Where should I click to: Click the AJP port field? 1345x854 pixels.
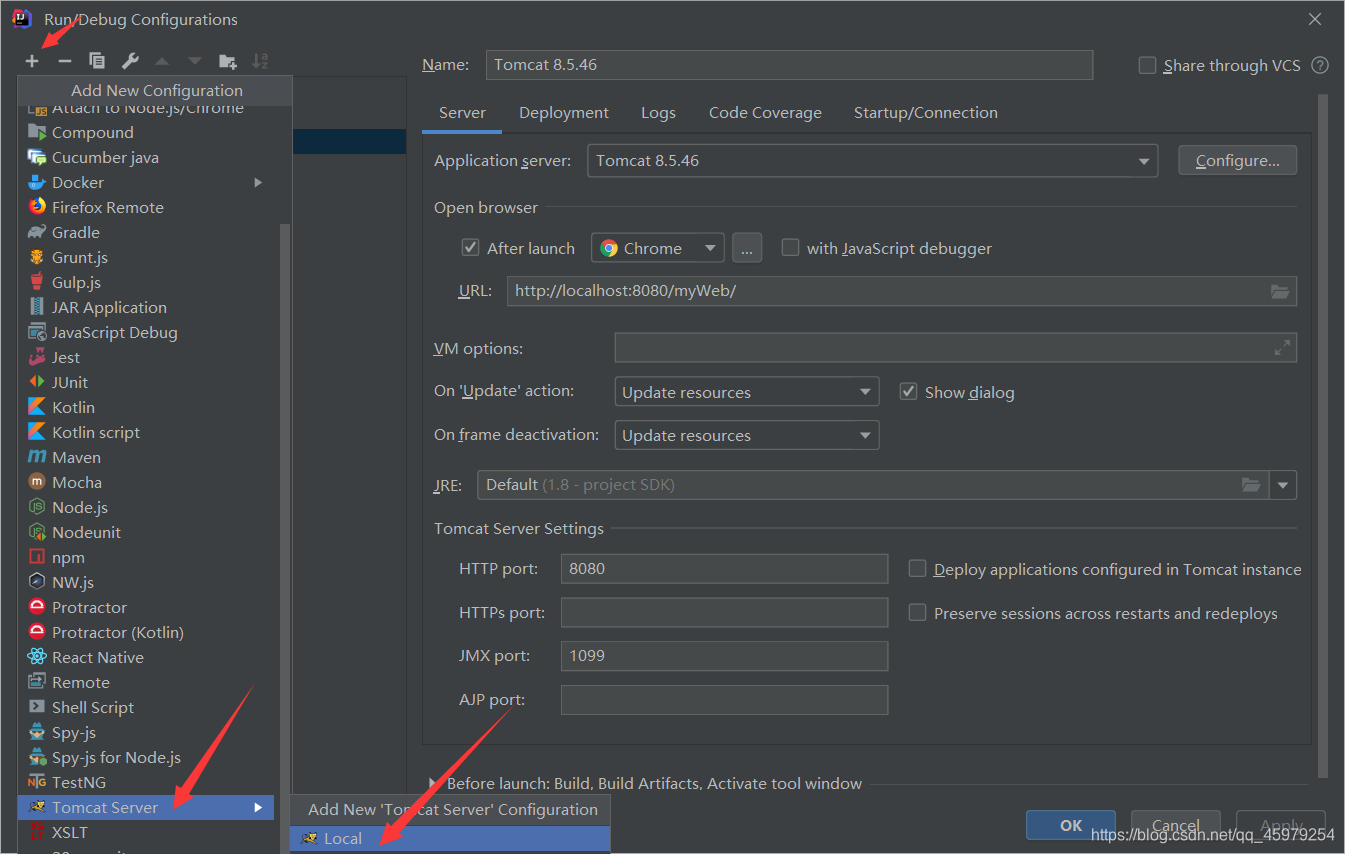(724, 700)
